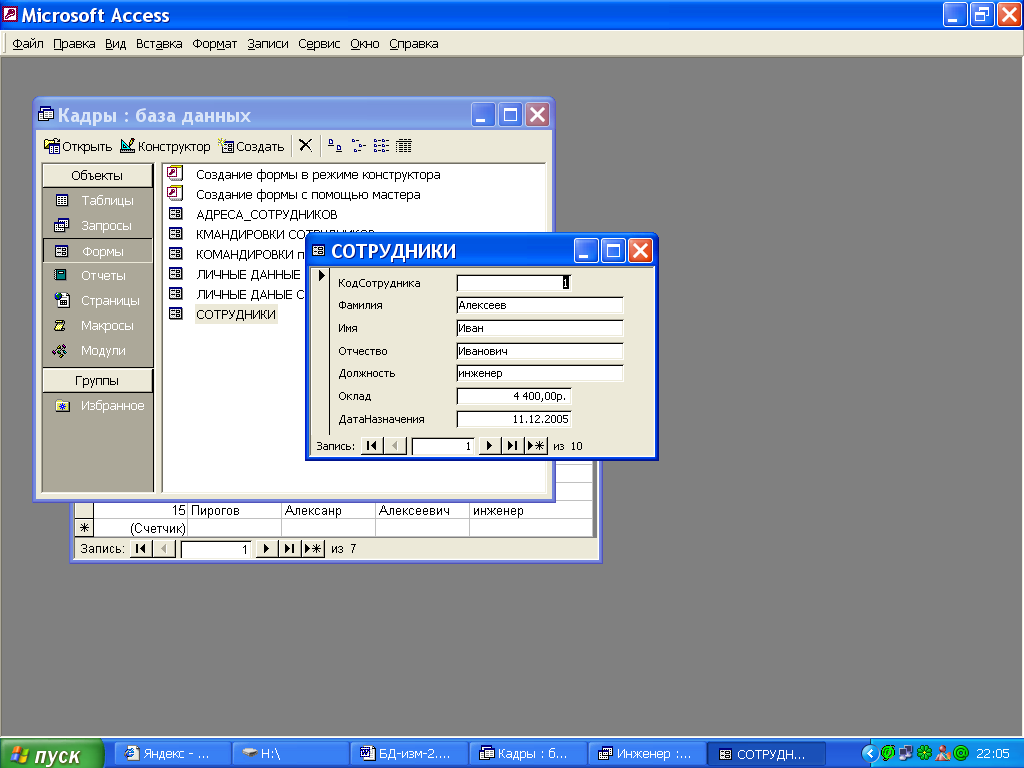Go to first record in Инженер table
This screenshot has width=1024, height=768.
click(x=140, y=549)
